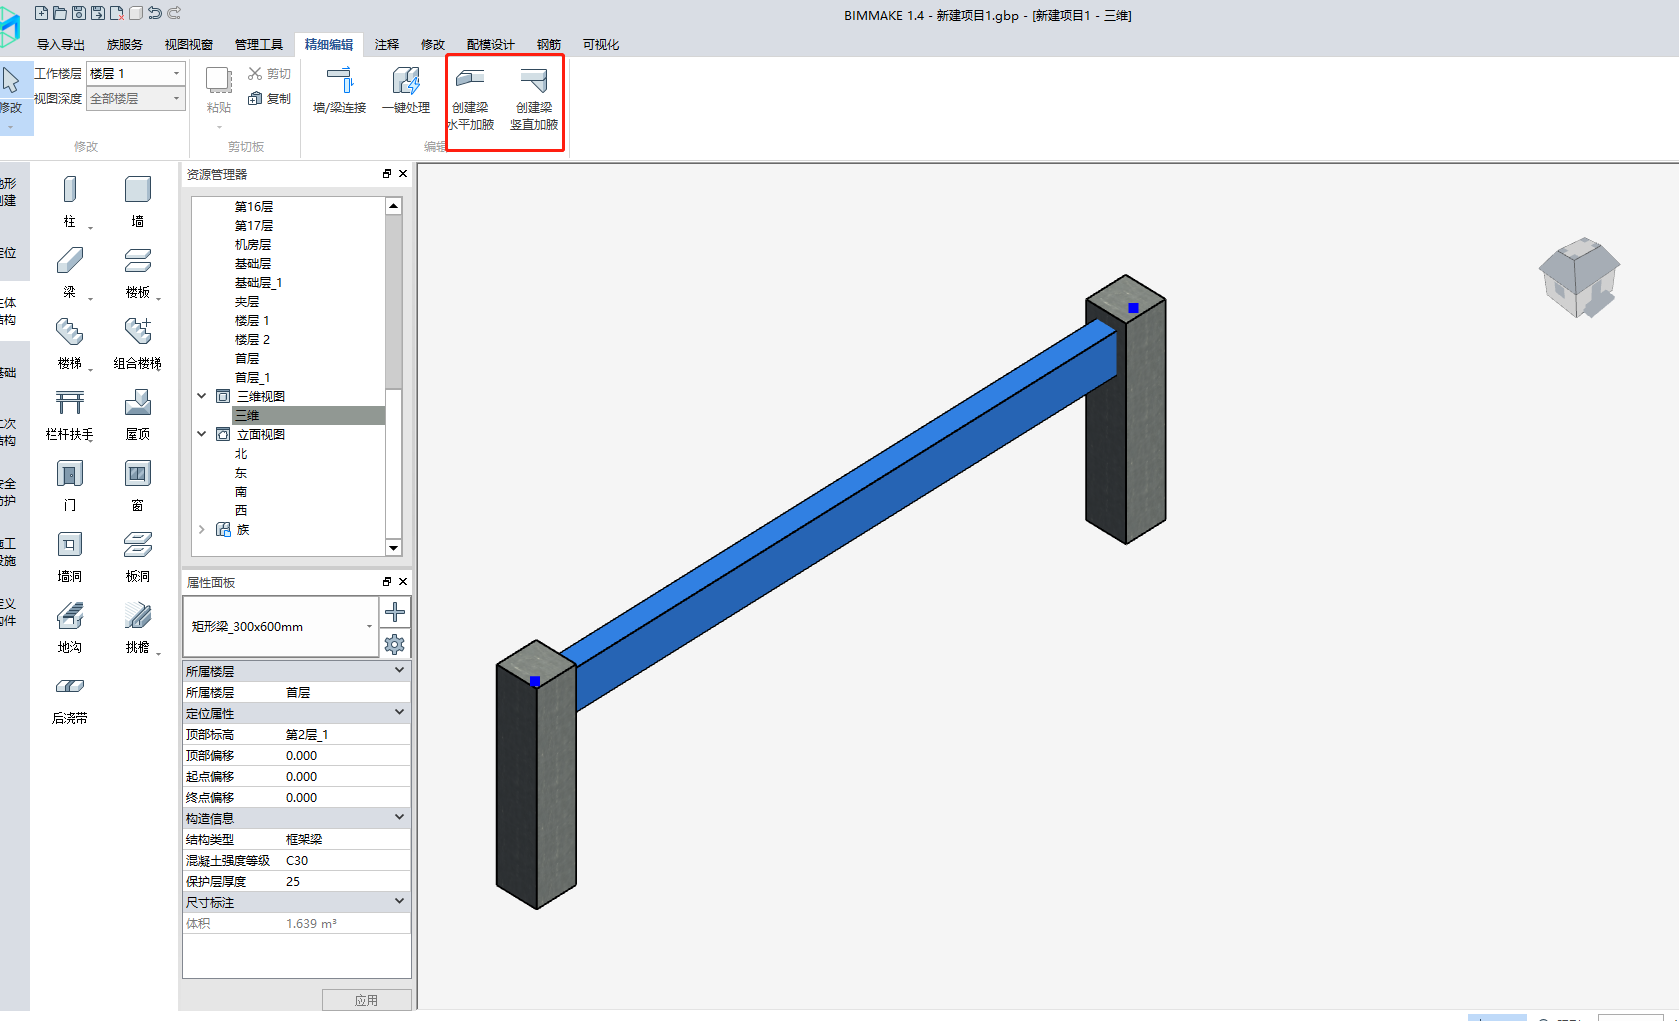This screenshot has width=1679, height=1021.
Task: Click the 应用 apply button
Action: click(x=367, y=1000)
